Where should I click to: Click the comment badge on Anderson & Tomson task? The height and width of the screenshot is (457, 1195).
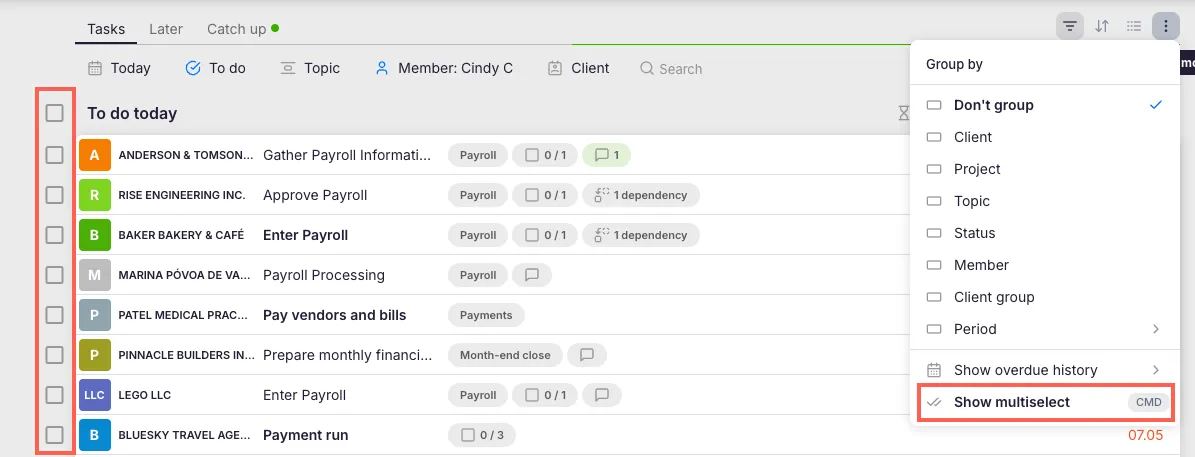[606, 155]
